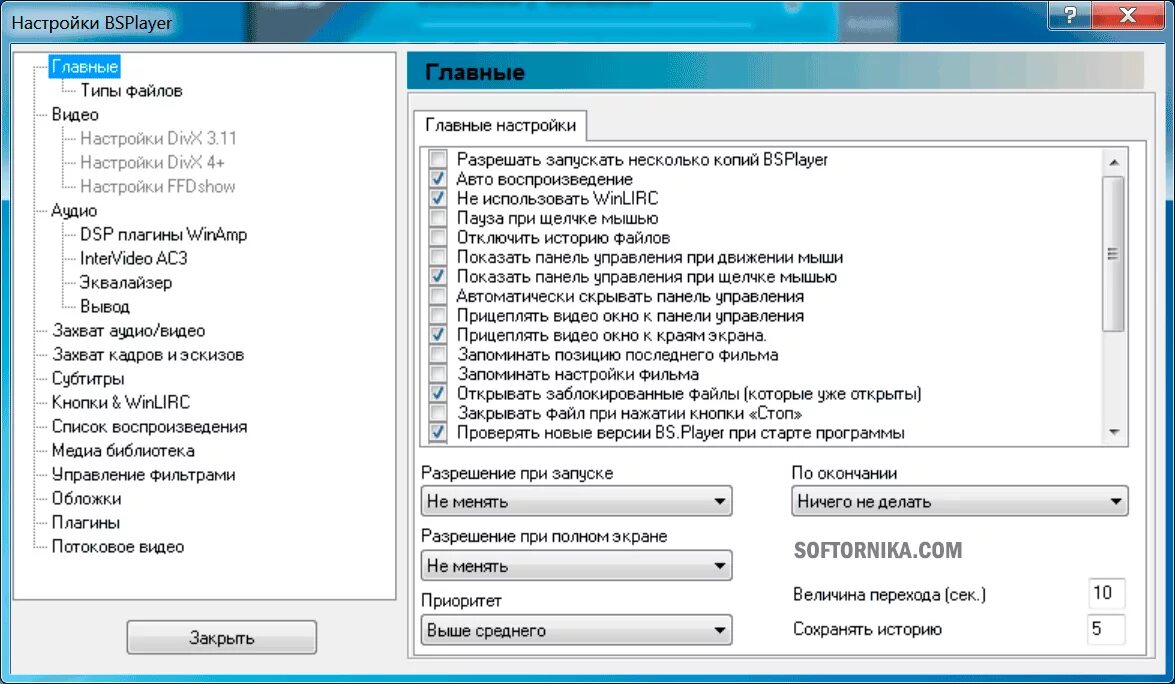Enable "Запоминать позицию последнего фильма"

pyautogui.click(x=438, y=355)
